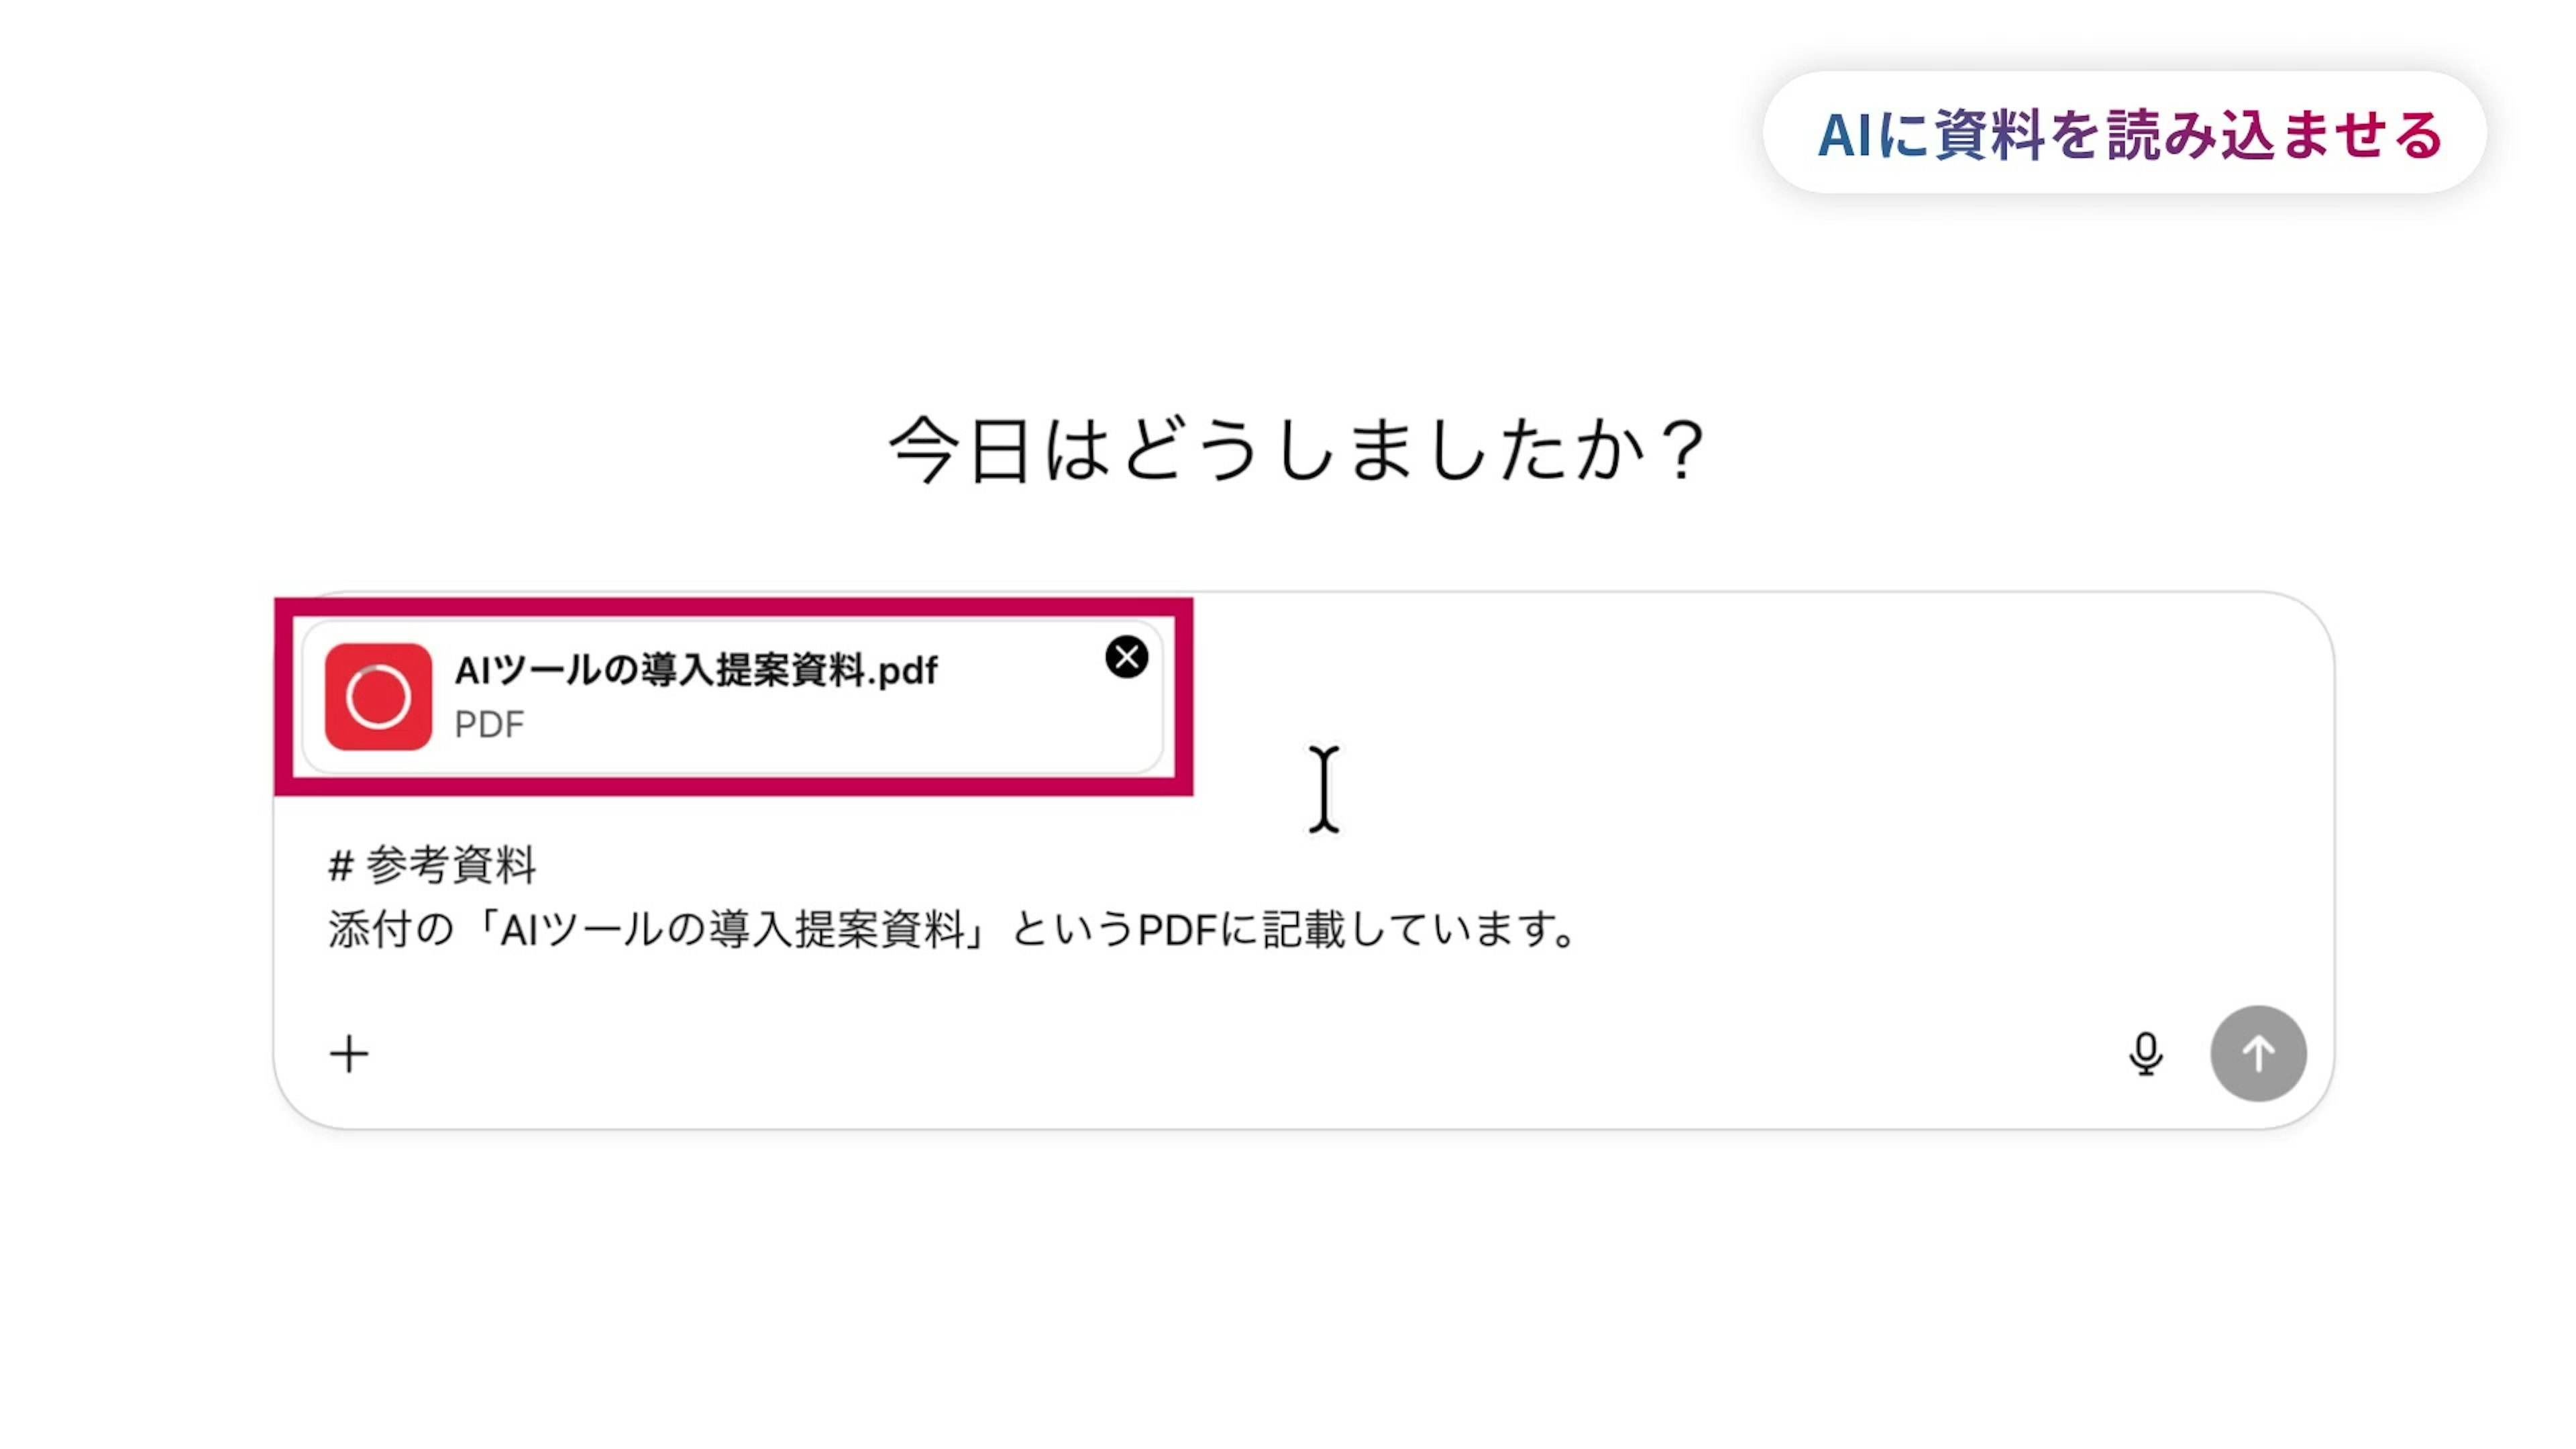Click the '# 参考資料' heading line

(432, 865)
